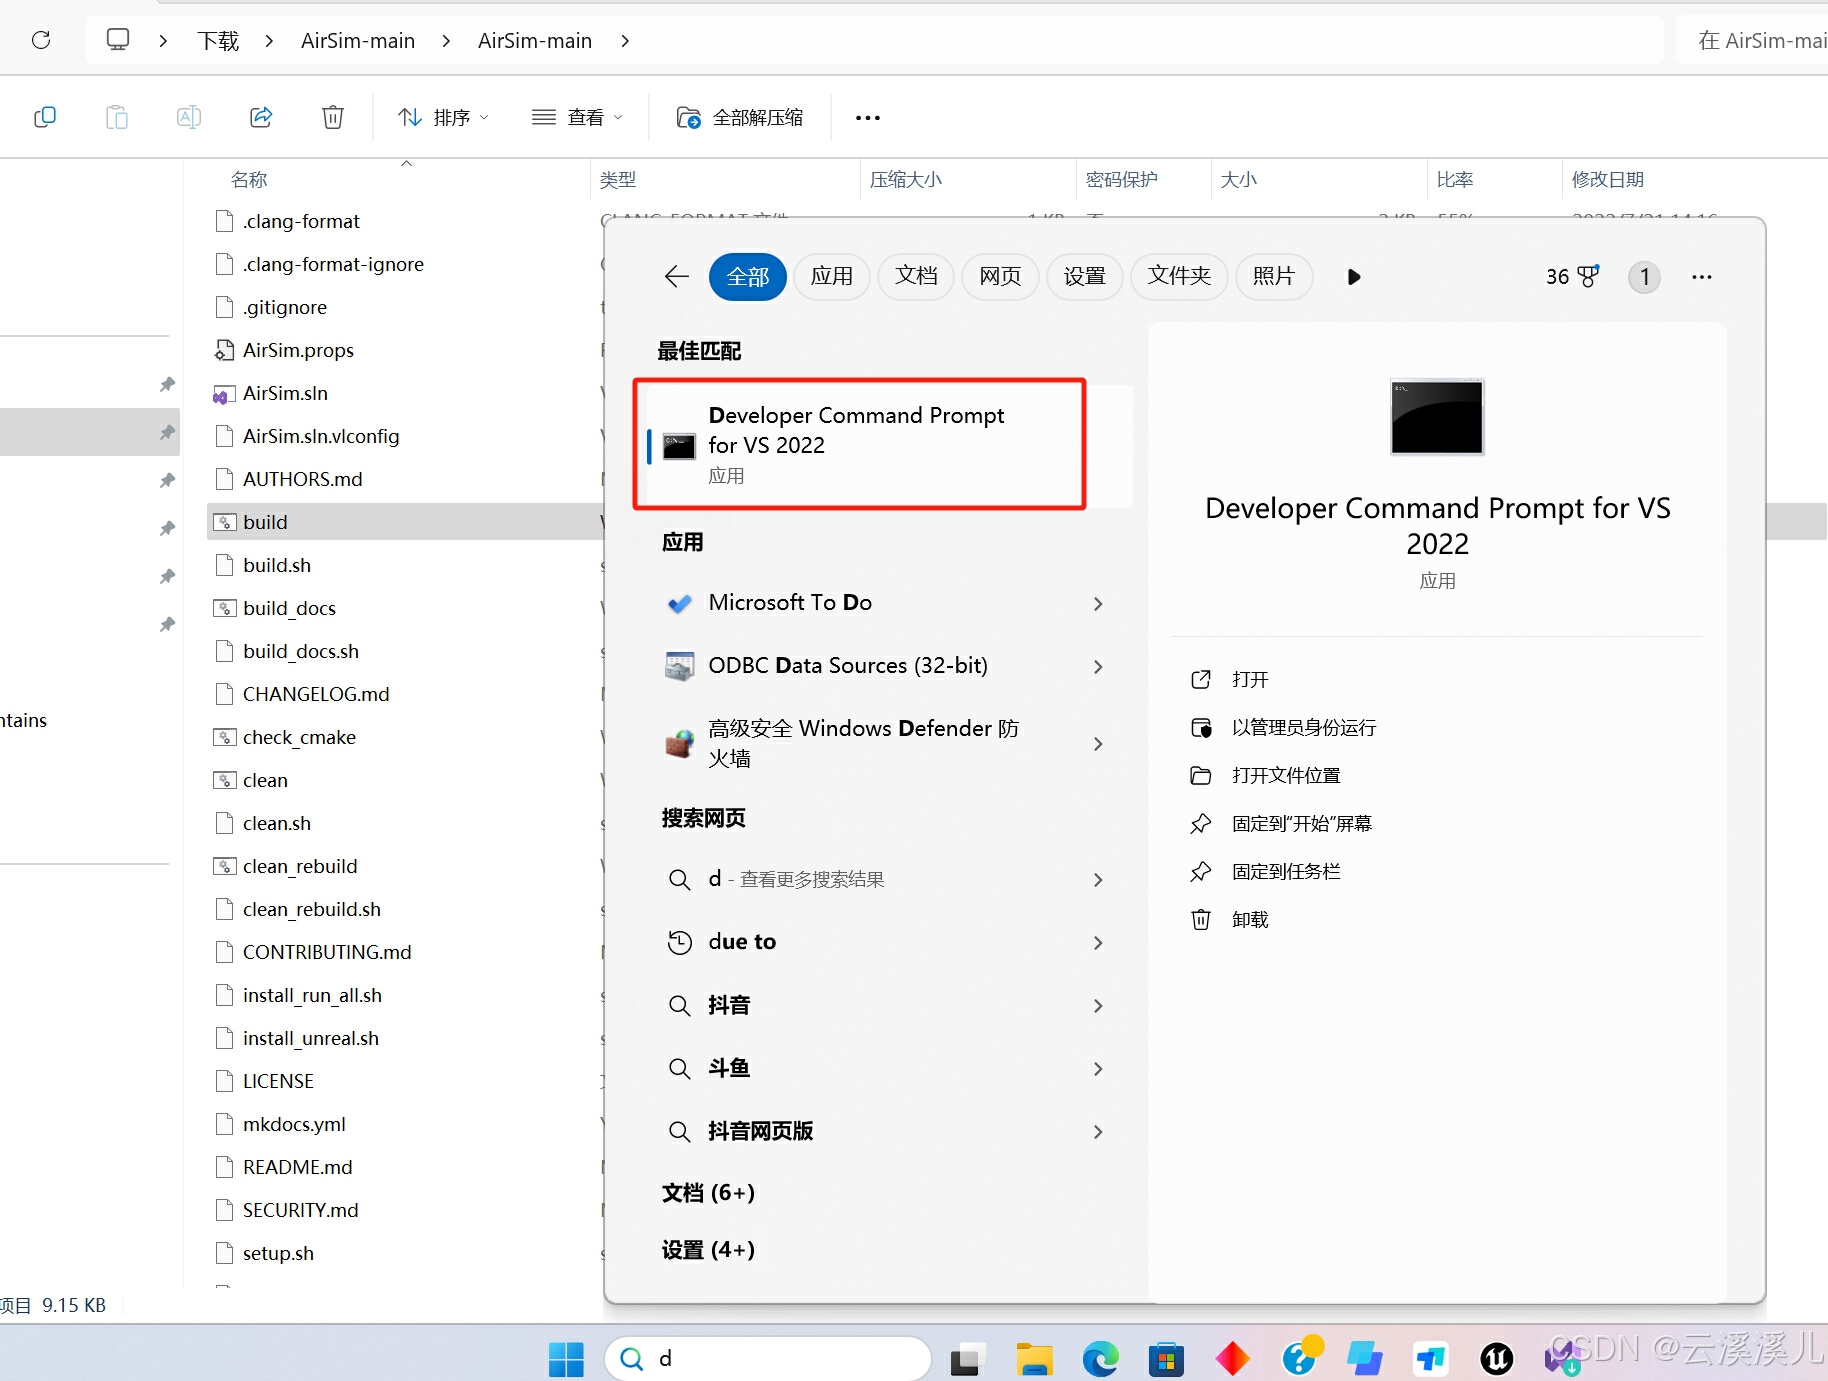Select the 文件夹 filter tab
This screenshot has width=1828, height=1381.
[x=1179, y=276]
